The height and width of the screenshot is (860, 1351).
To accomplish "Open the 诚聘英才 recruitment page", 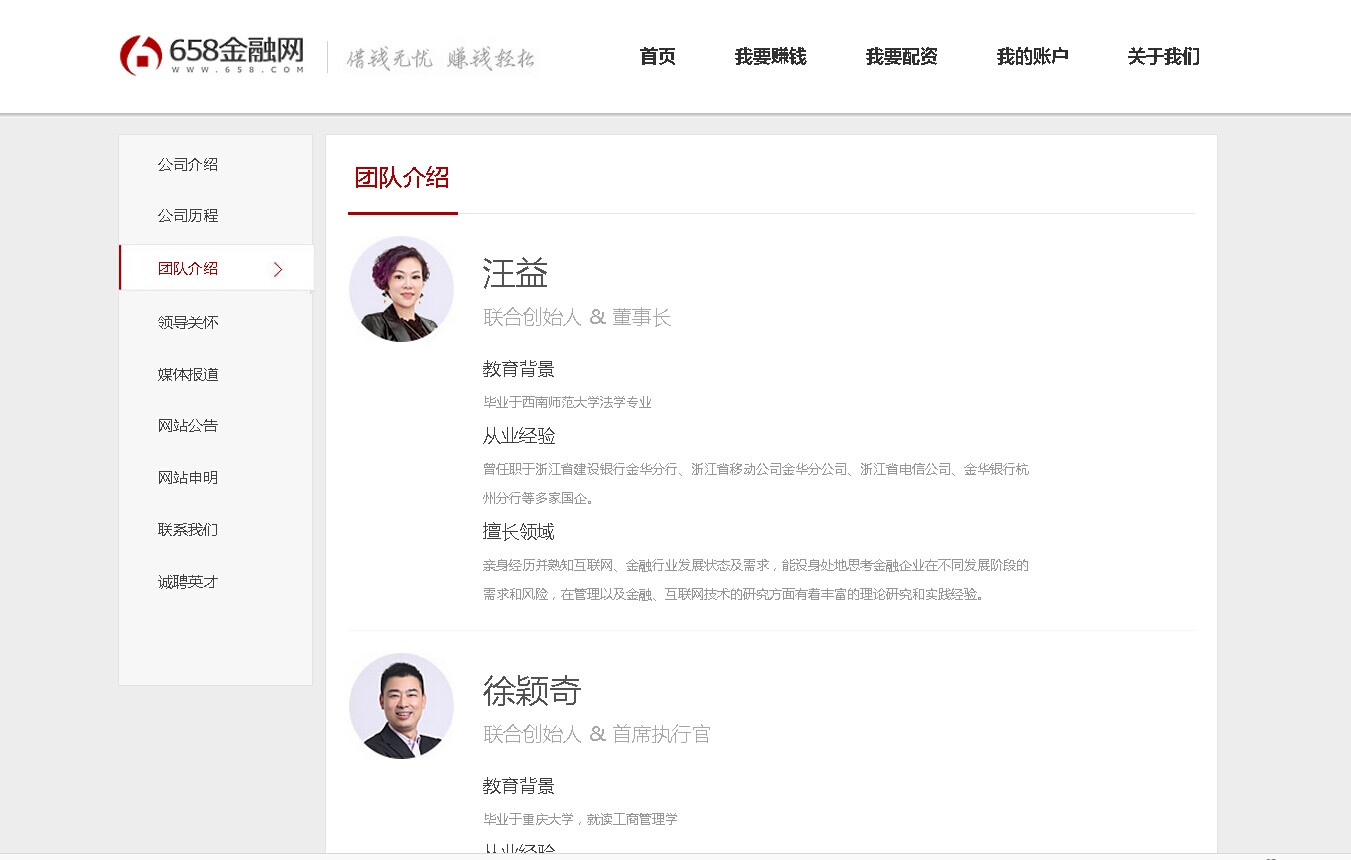I will (x=187, y=581).
